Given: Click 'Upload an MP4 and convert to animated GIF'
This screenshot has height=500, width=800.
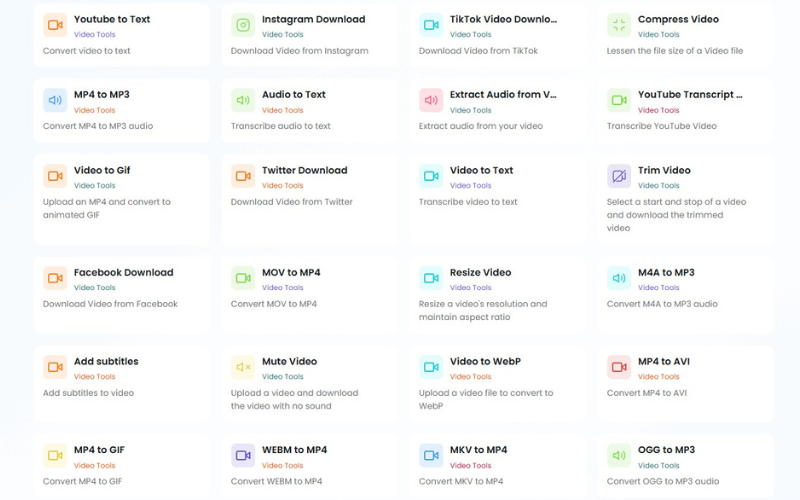Looking at the screenshot, I should click(x=107, y=208).
